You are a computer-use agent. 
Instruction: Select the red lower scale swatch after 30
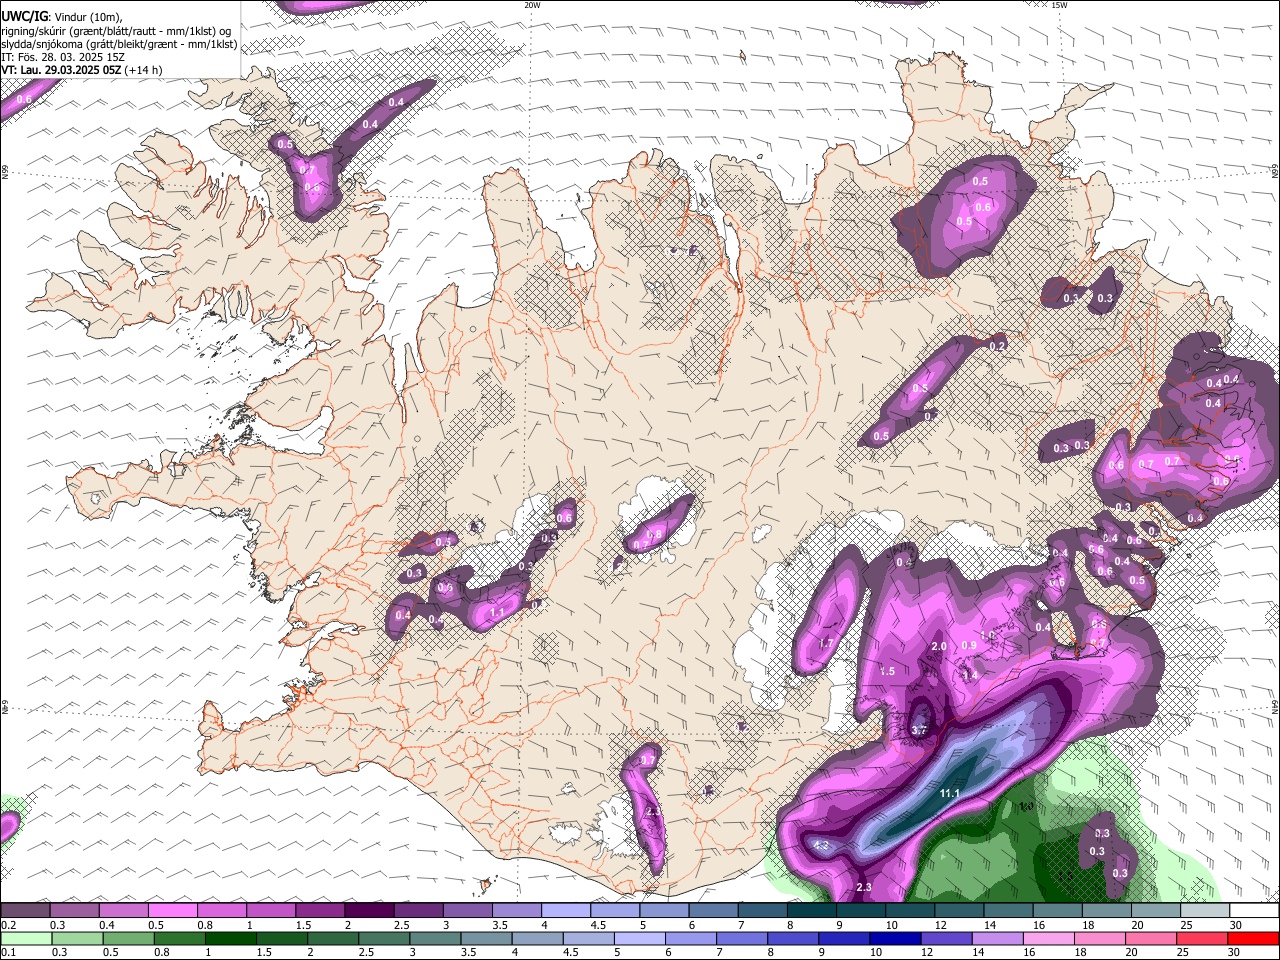[1254, 938]
